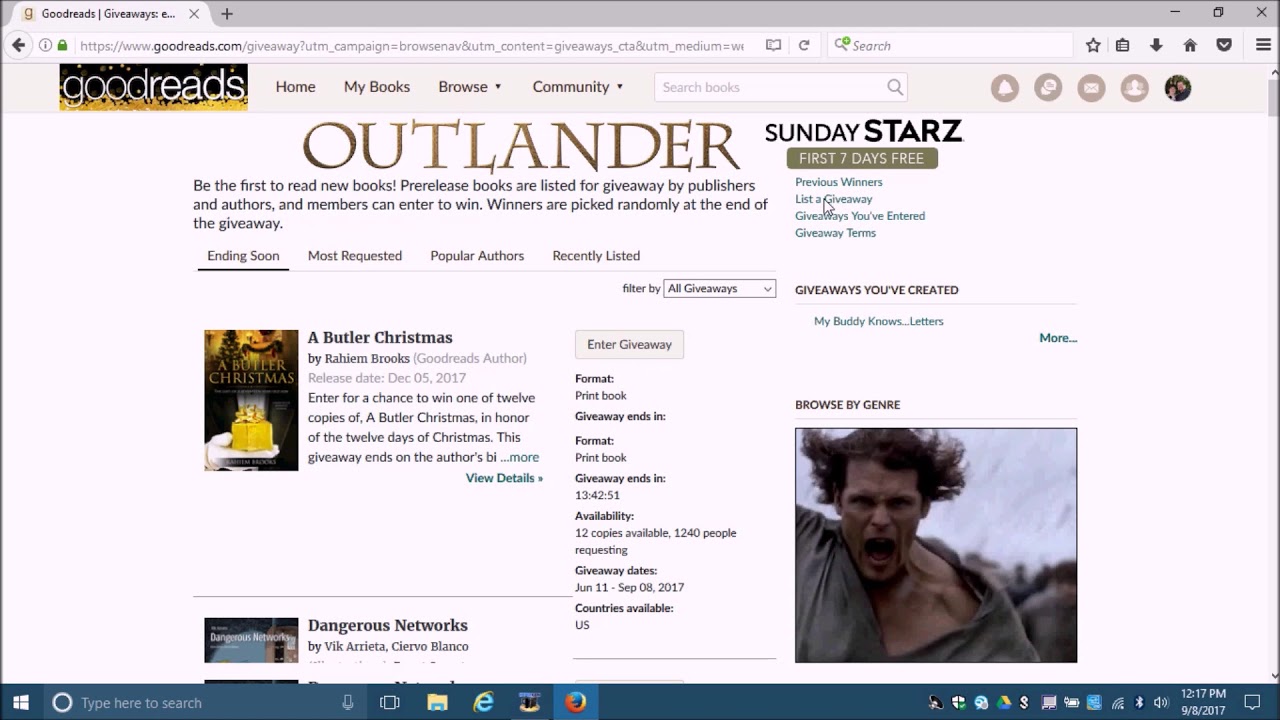Image resolution: width=1280 pixels, height=720 pixels.
Task: Expand the Browse dropdown menu
Action: click(470, 87)
